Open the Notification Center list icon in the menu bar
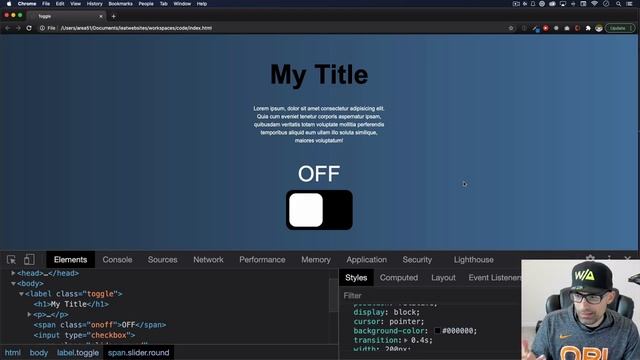Screen dimensions: 640x360 (630, 4)
